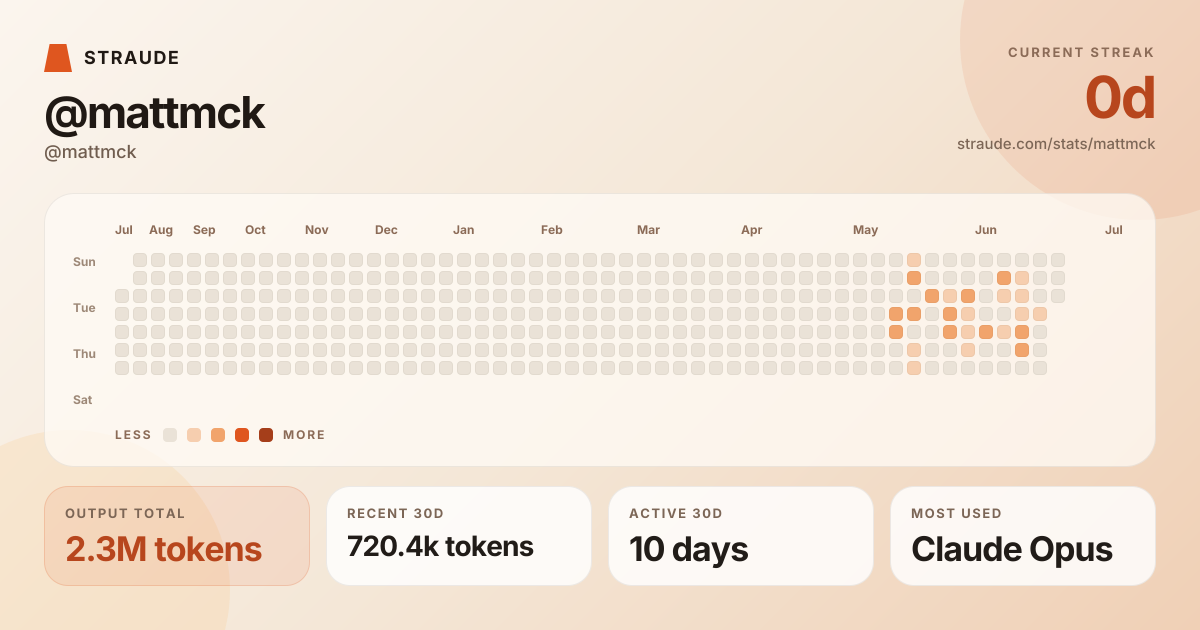This screenshot has height=630, width=1200.
Task: Click the Jun month label
Action: point(986,230)
